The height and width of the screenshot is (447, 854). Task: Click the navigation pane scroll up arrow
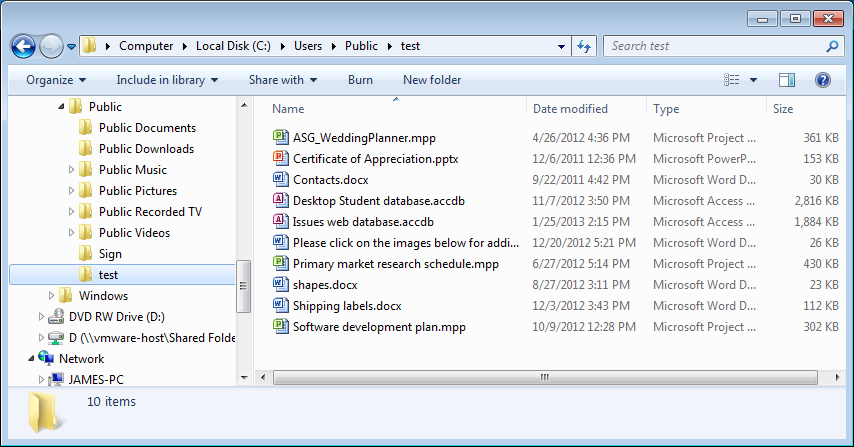pos(244,105)
